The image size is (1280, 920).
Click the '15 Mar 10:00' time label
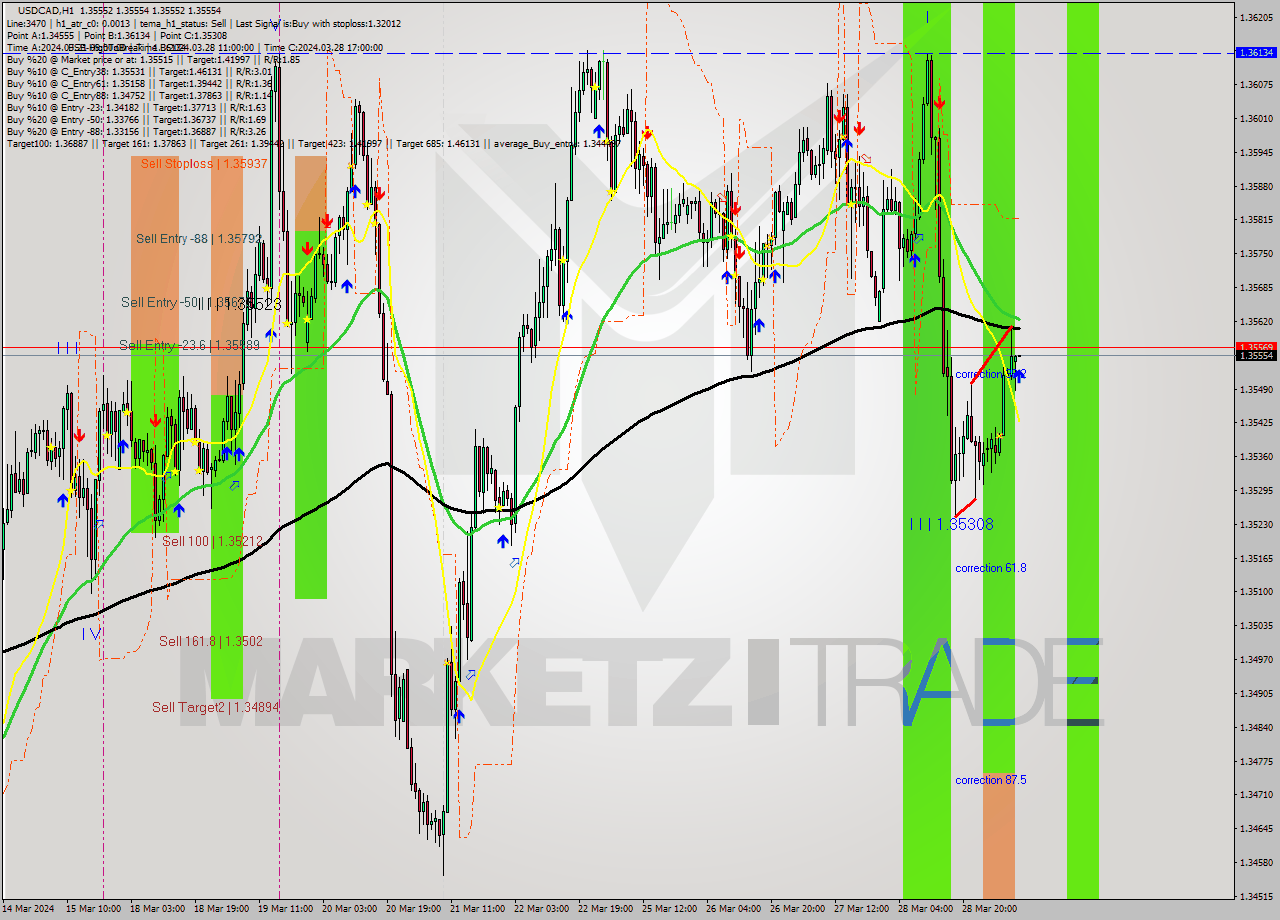(93, 909)
